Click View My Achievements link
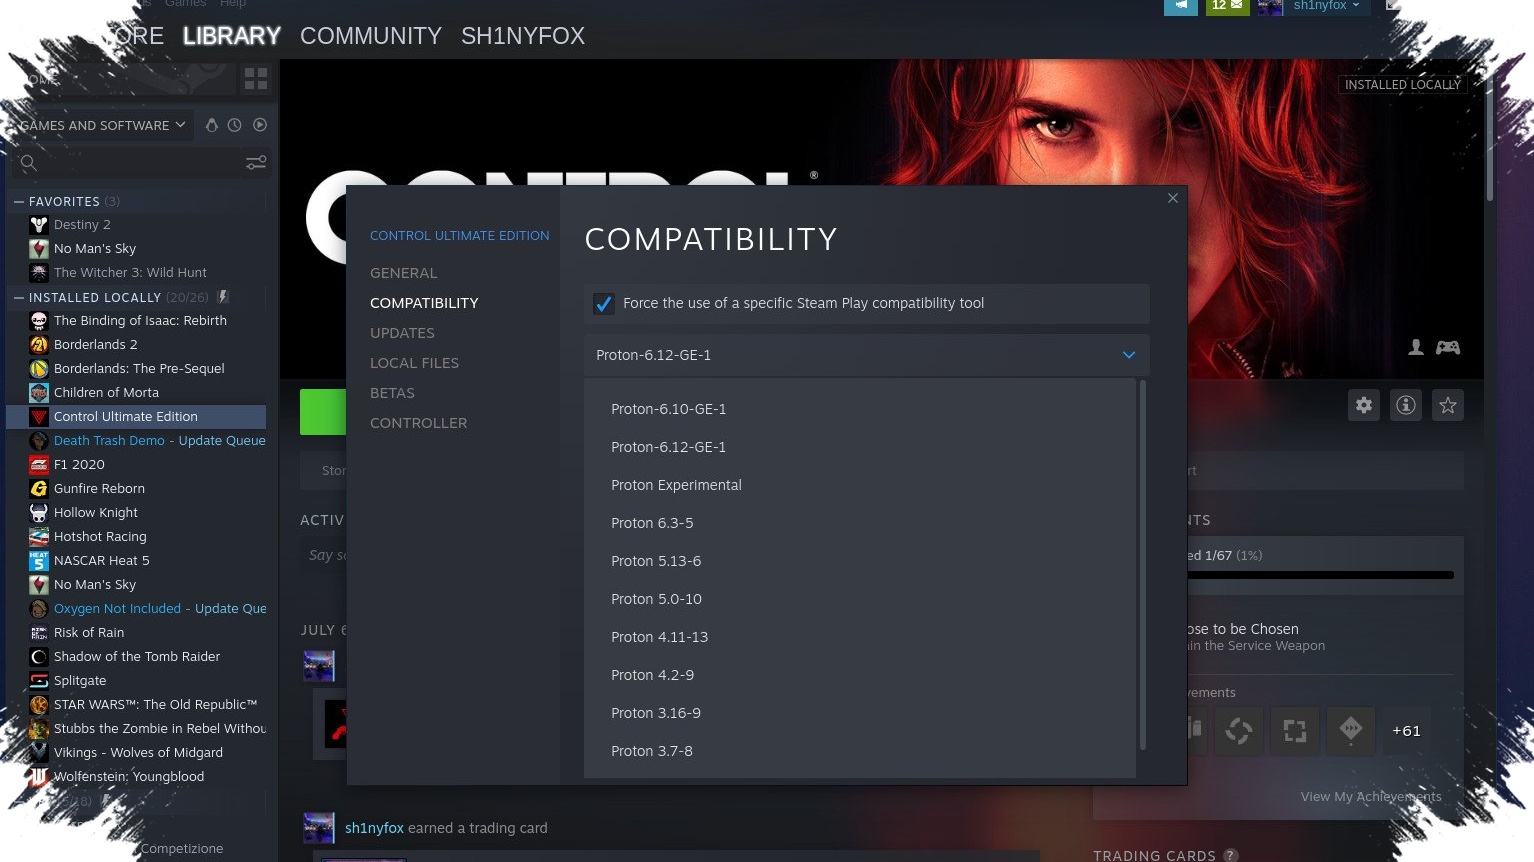This screenshot has height=862, width=1534. click(1371, 797)
